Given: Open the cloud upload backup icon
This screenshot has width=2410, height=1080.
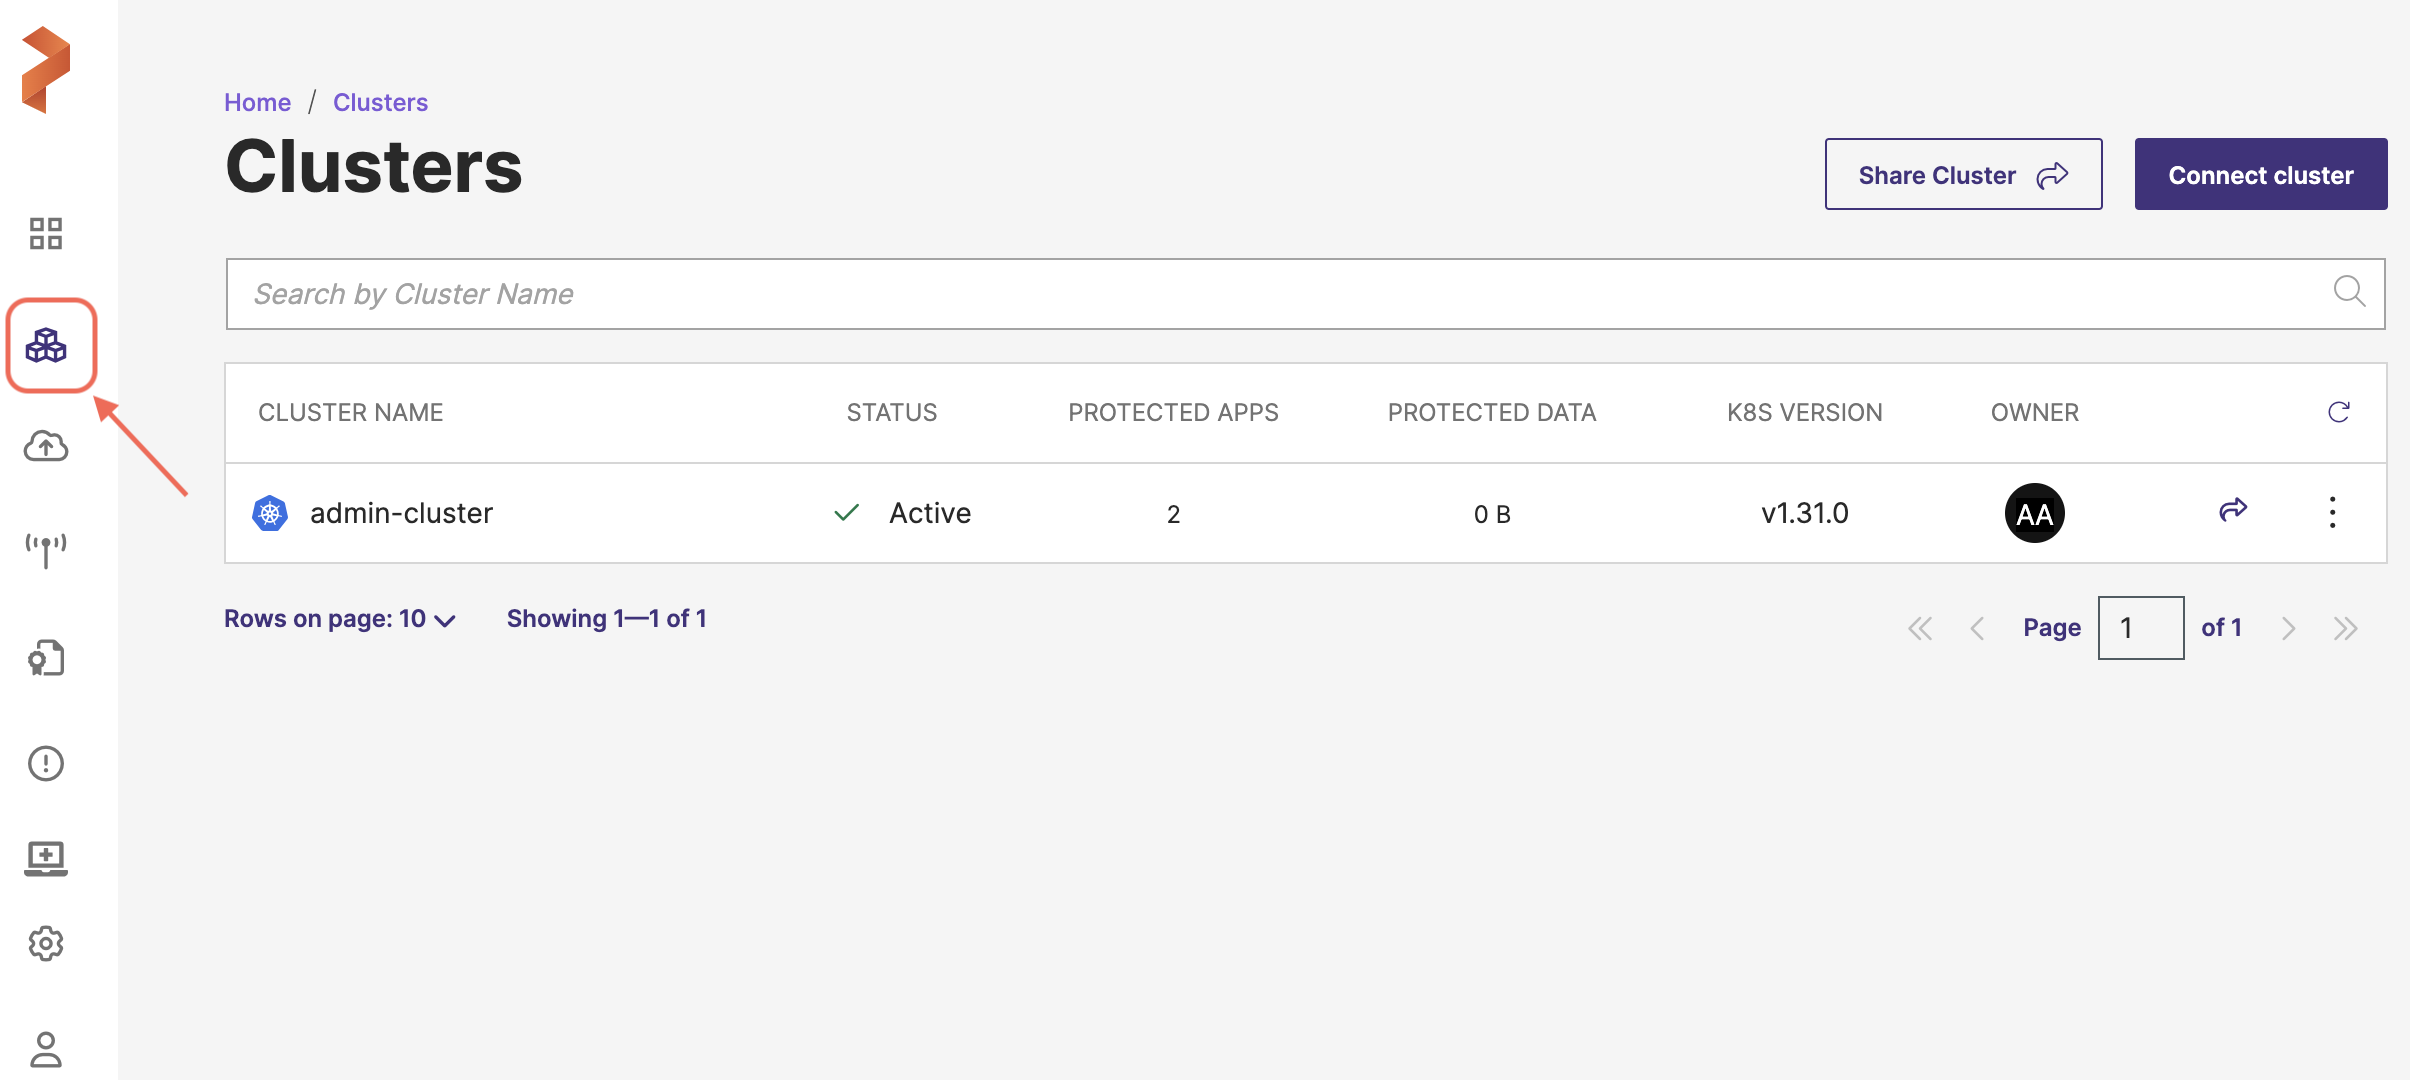Looking at the screenshot, I should 46,446.
